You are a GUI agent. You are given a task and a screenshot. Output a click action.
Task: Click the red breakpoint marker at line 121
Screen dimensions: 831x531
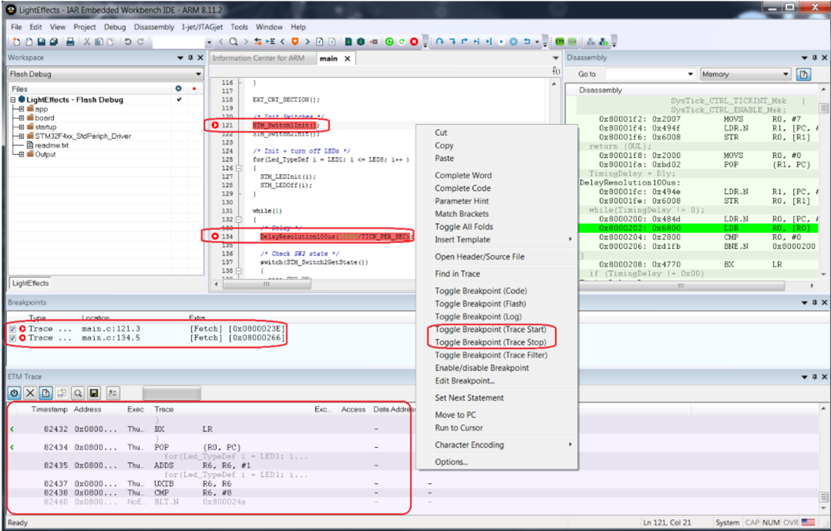215,125
